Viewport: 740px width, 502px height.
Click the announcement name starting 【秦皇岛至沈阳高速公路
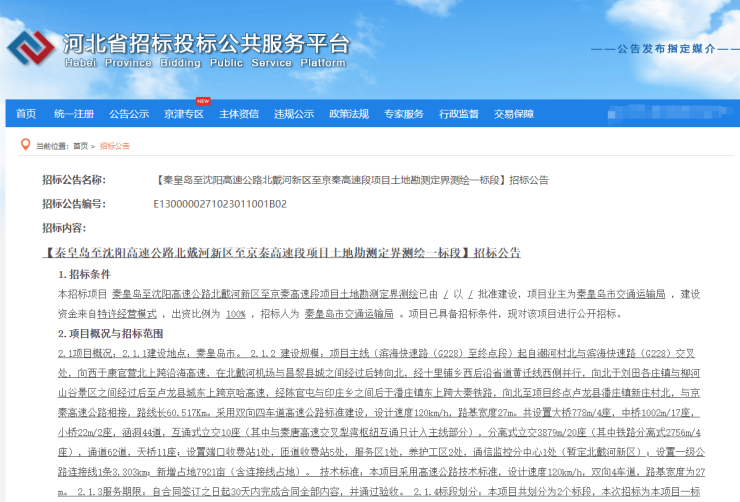click(x=351, y=180)
